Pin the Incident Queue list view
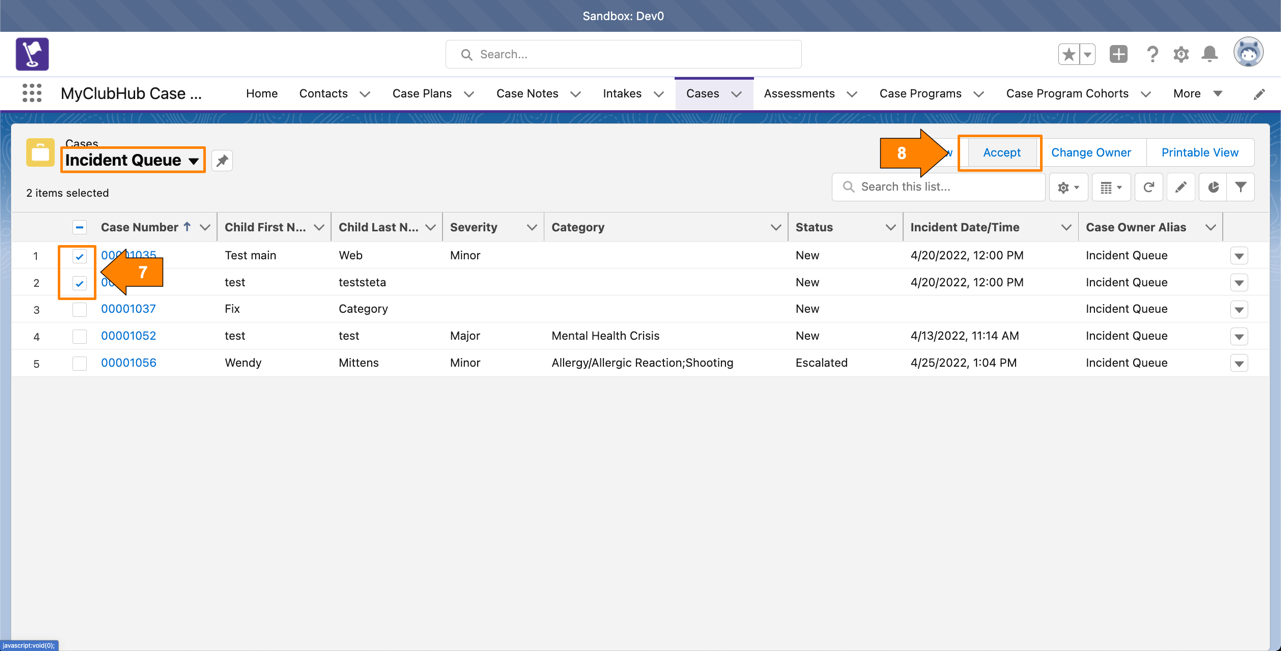Image resolution: width=1281 pixels, height=651 pixels. 222,161
